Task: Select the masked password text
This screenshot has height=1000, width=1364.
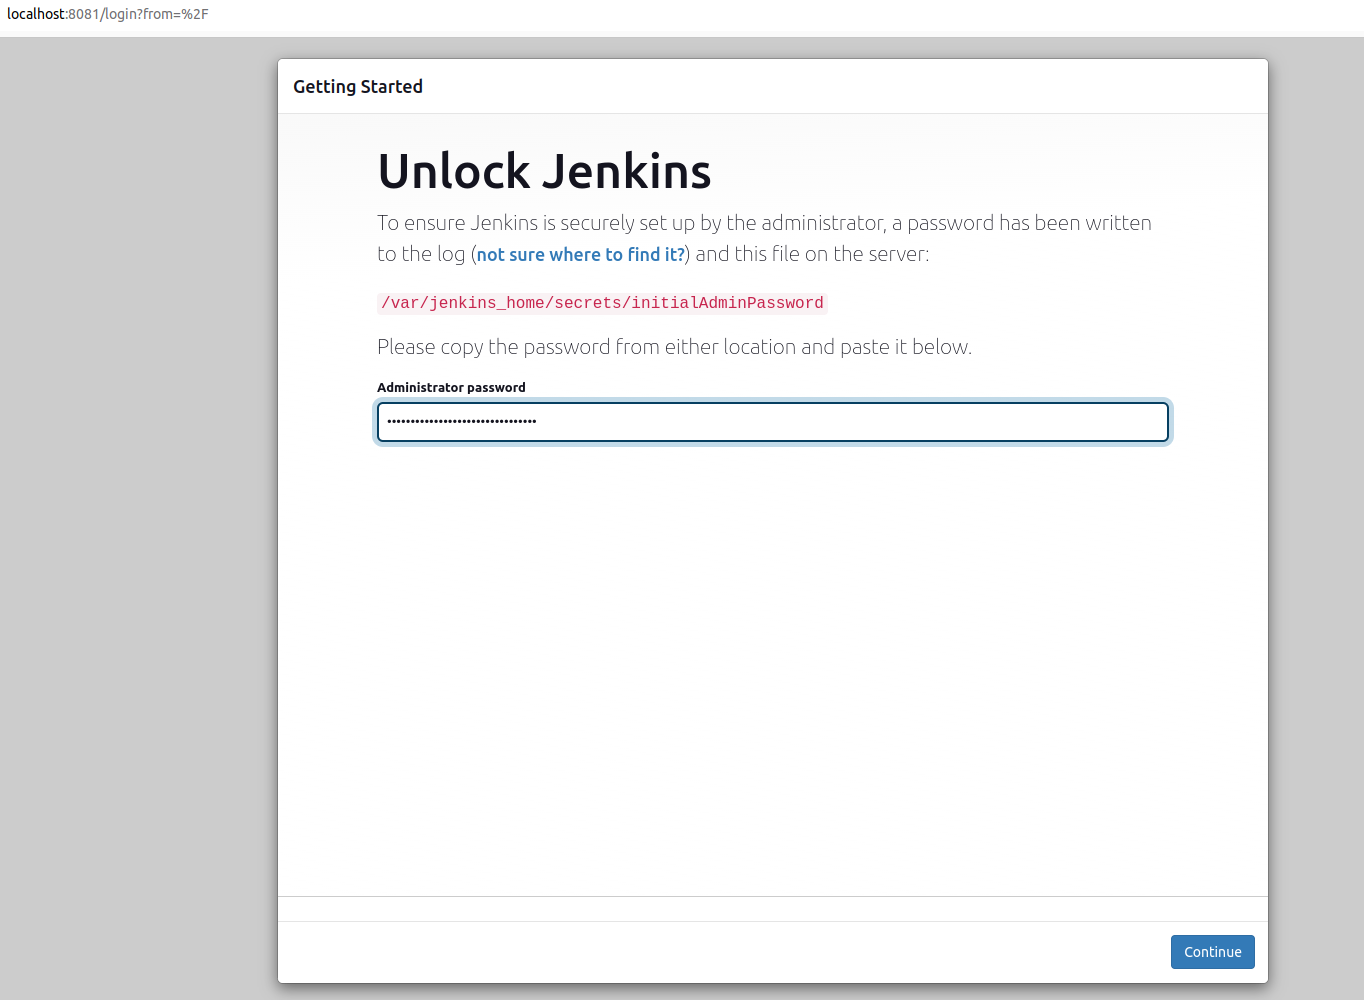Action: (x=460, y=421)
